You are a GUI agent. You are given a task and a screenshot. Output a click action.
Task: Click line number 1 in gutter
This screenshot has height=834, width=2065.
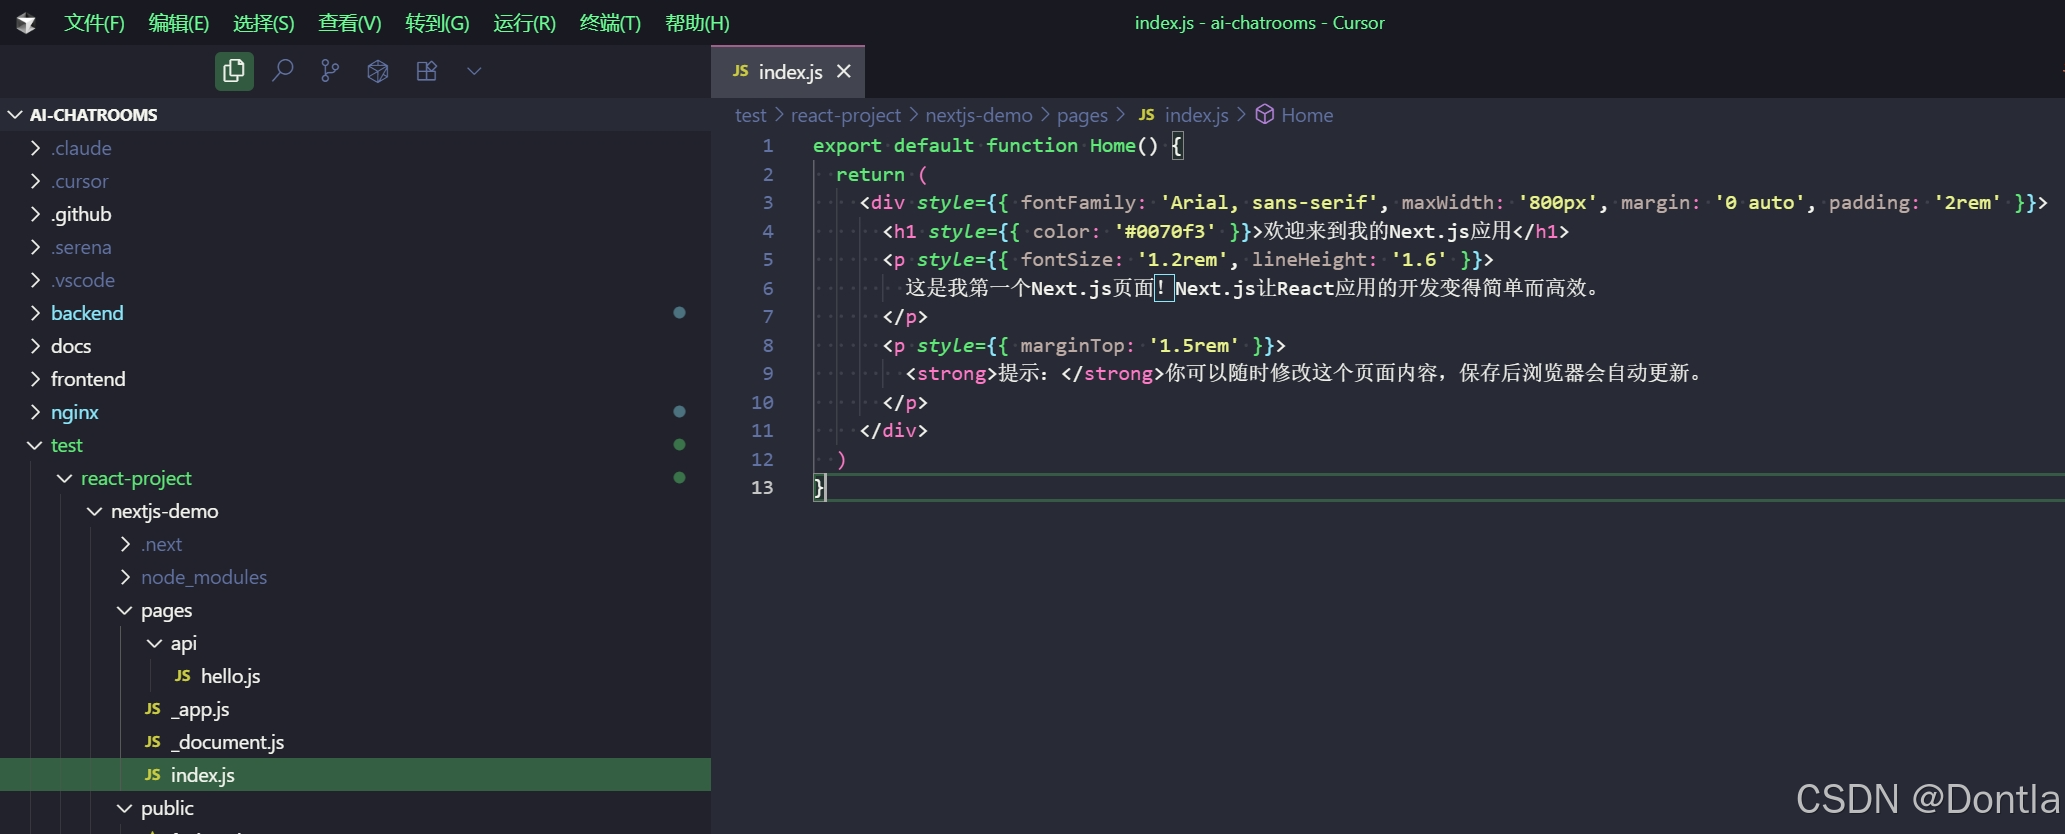[x=768, y=146]
